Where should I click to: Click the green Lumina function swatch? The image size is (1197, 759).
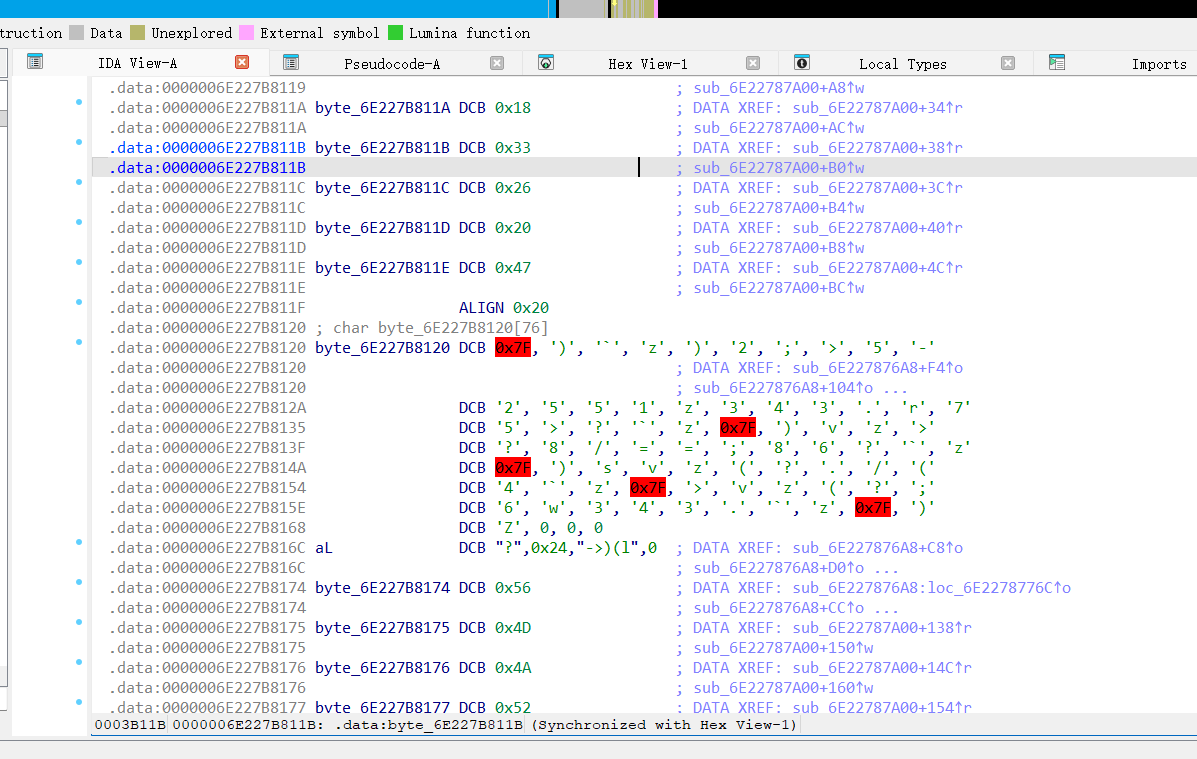(395, 33)
